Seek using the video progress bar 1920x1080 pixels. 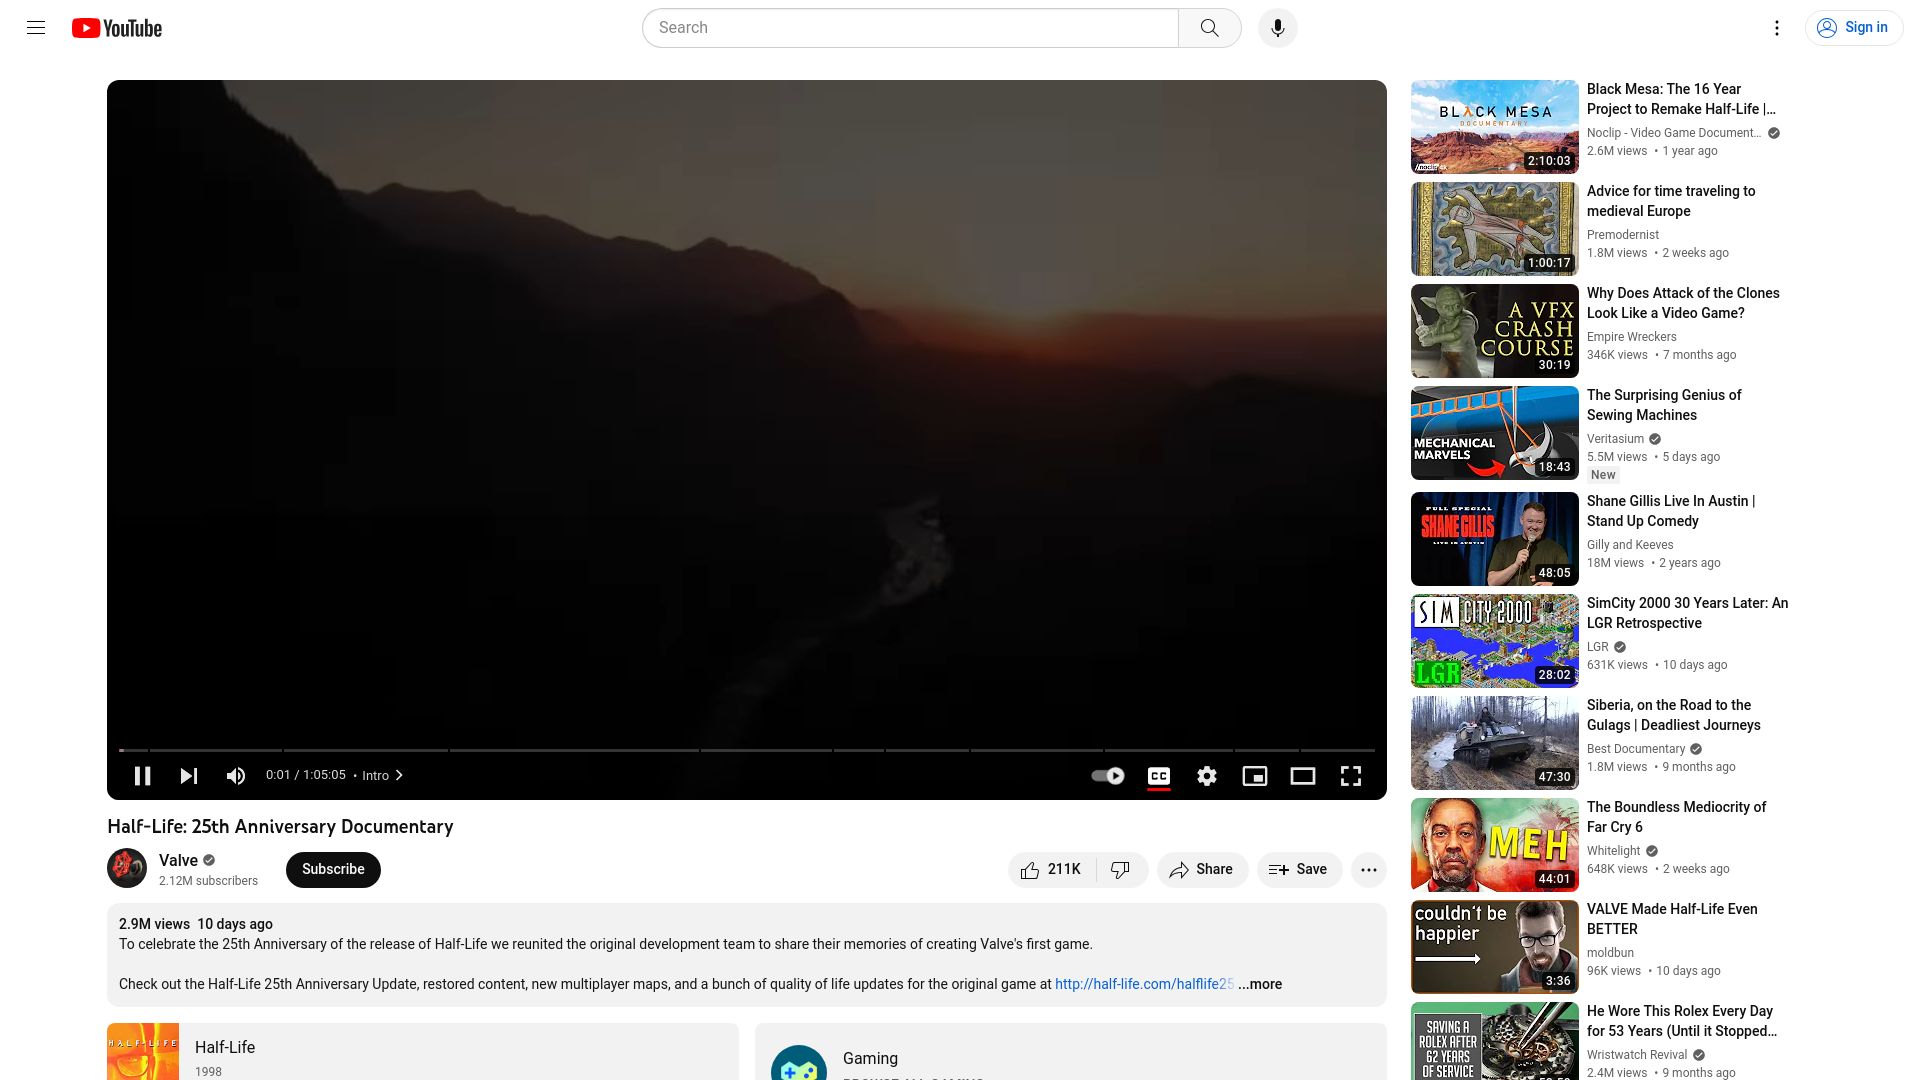pyautogui.click(x=747, y=750)
